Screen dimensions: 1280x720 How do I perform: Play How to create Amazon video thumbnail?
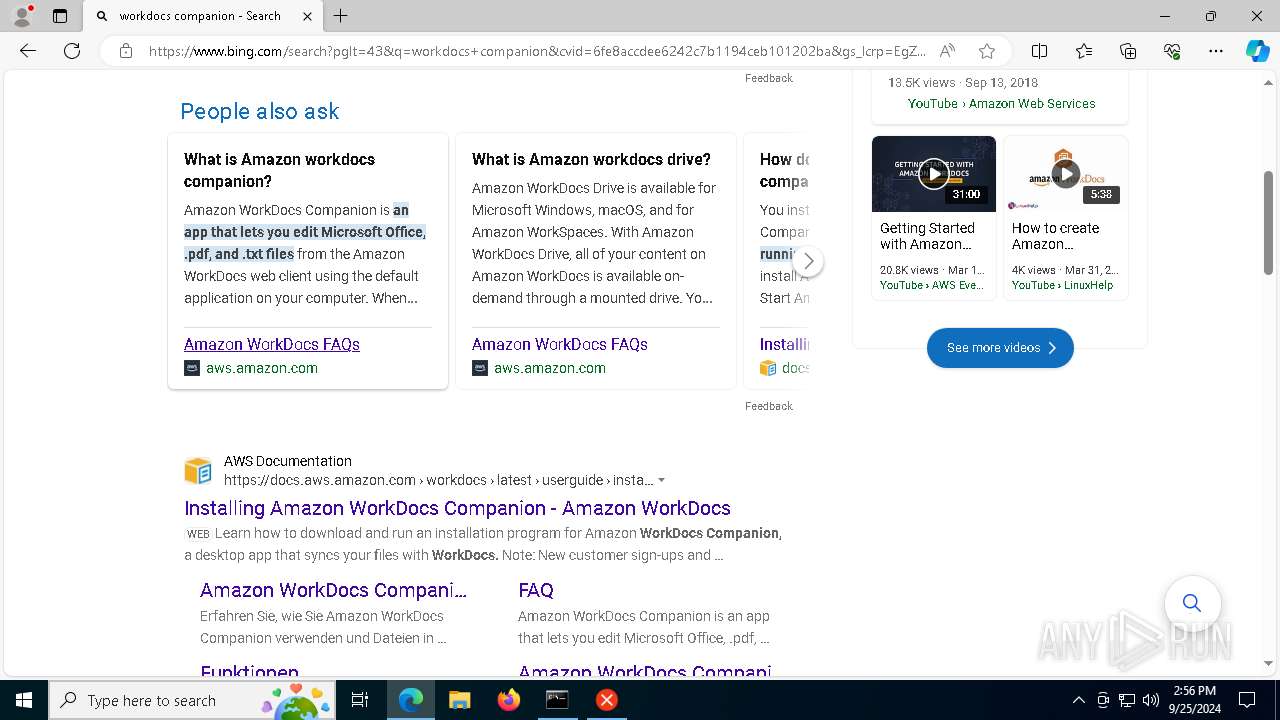pos(1066,174)
